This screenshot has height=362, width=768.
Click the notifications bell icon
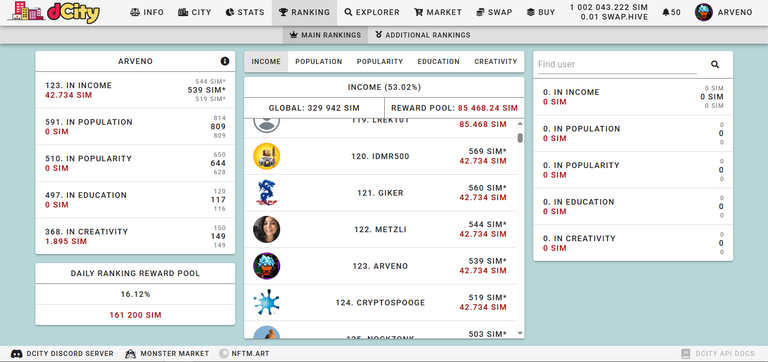point(666,12)
